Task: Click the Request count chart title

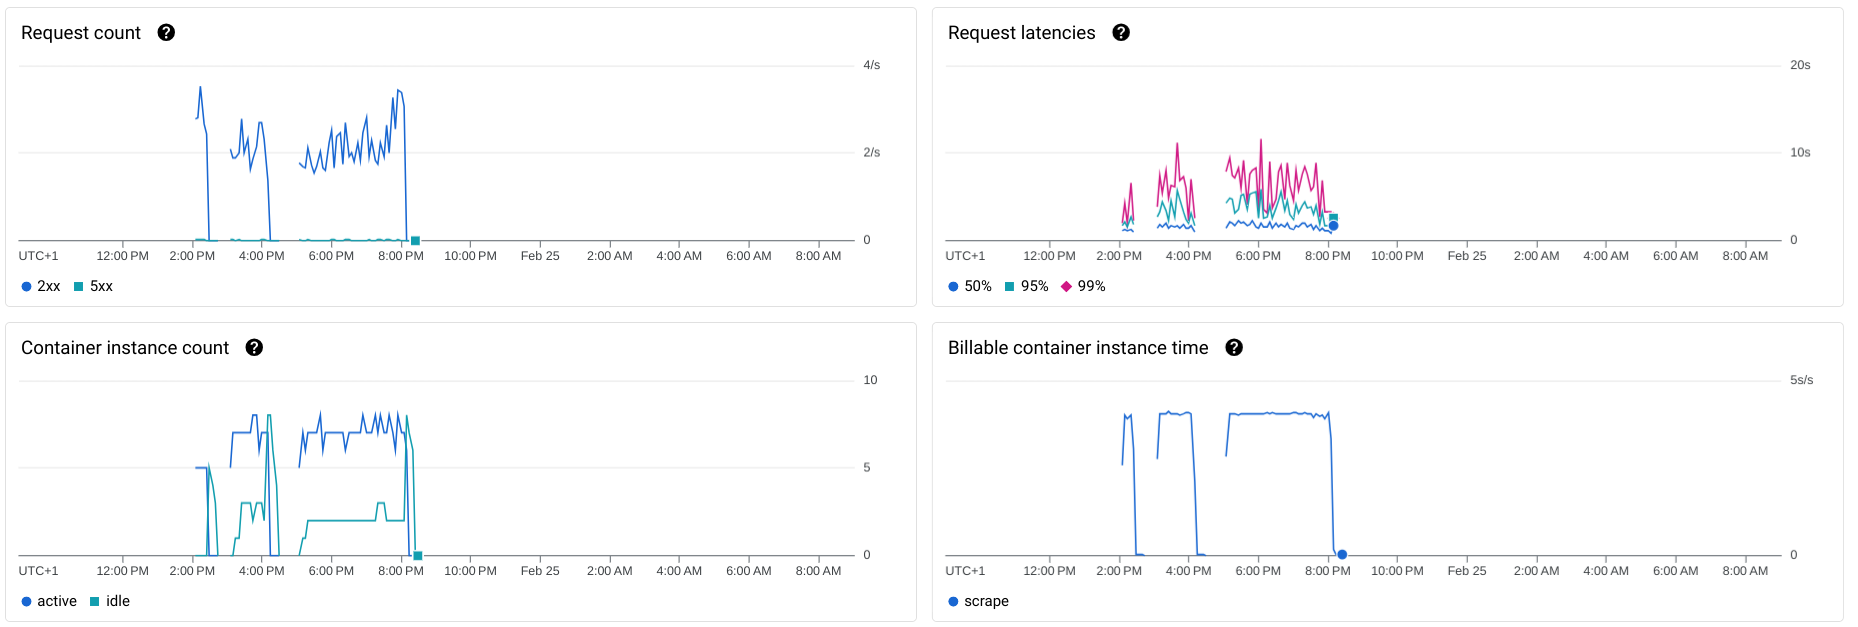Action: tap(81, 33)
